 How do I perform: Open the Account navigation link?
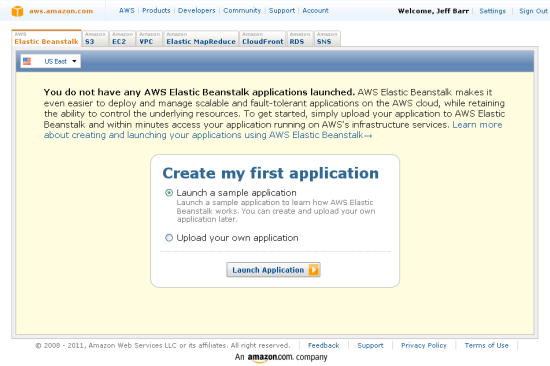315,11
